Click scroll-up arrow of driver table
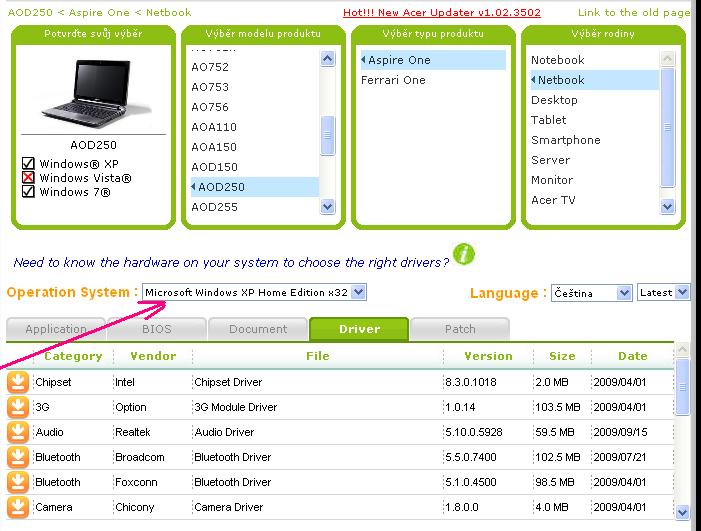This screenshot has height=531, width=701. pos(682,349)
